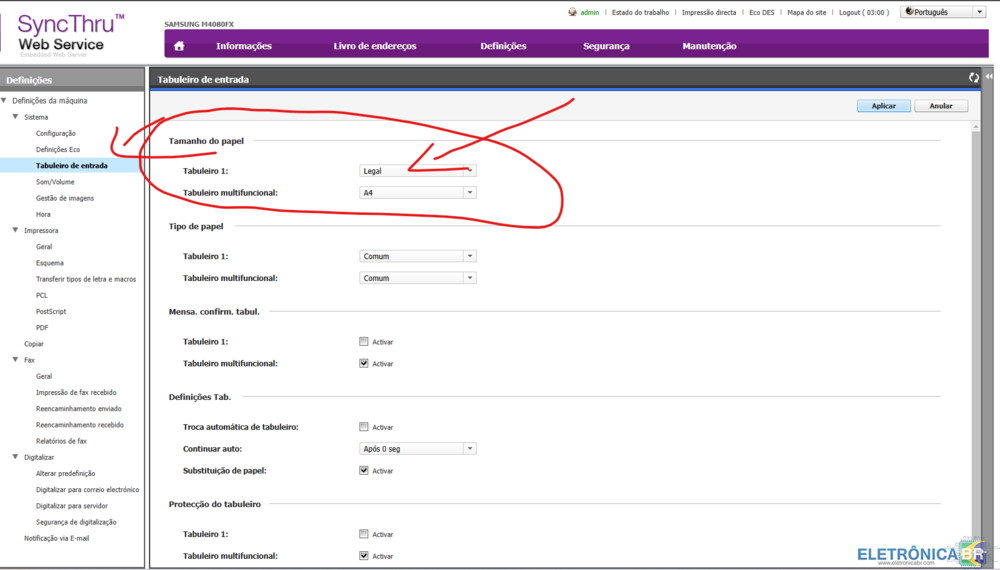Click the Aplicar button
This screenshot has height=570, width=1000.
pyautogui.click(x=883, y=106)
